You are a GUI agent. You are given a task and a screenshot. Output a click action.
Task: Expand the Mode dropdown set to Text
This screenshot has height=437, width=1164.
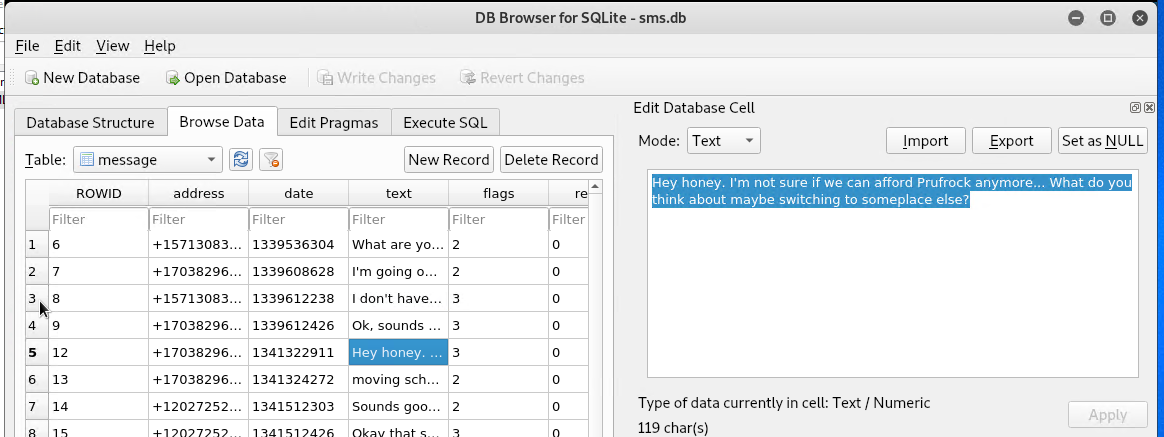(724, 140)
